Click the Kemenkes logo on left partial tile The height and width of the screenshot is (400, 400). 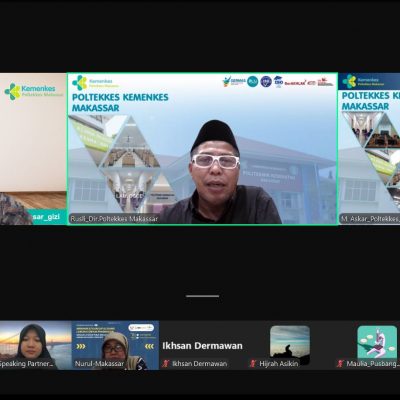(33, 91)
